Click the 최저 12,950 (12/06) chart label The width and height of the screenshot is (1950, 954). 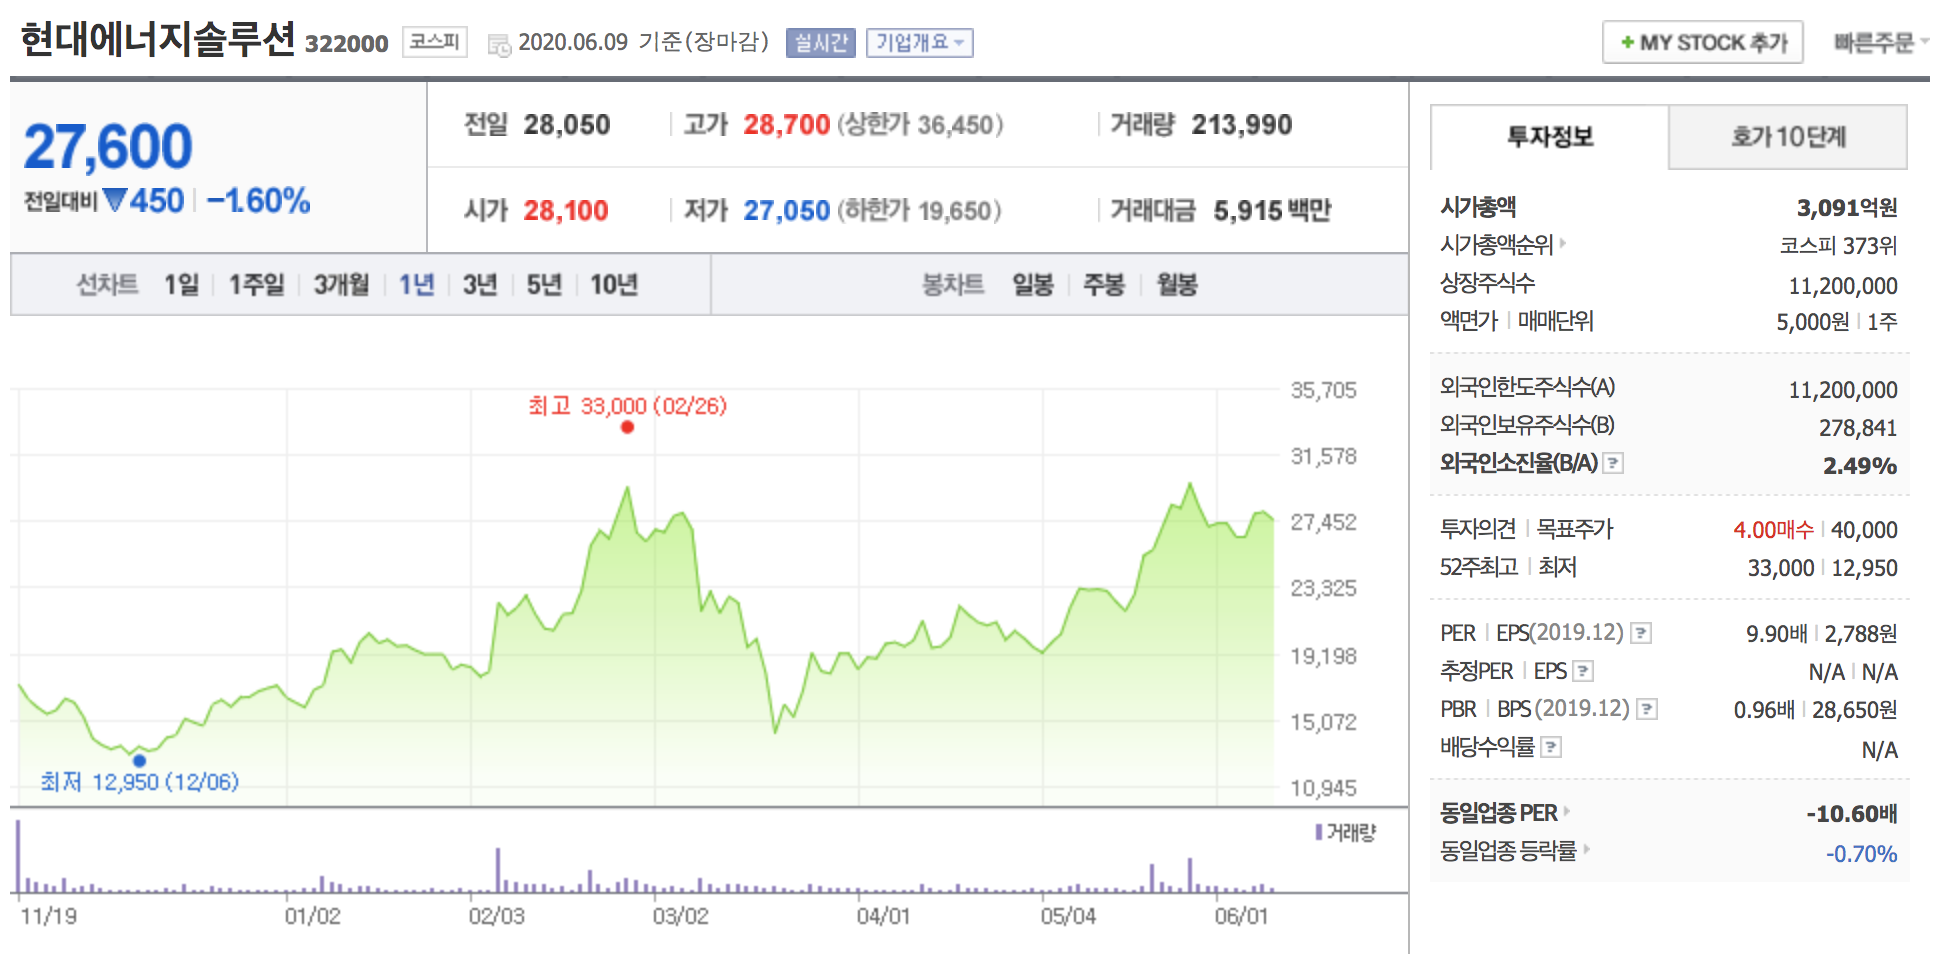[x=139, y=782]
